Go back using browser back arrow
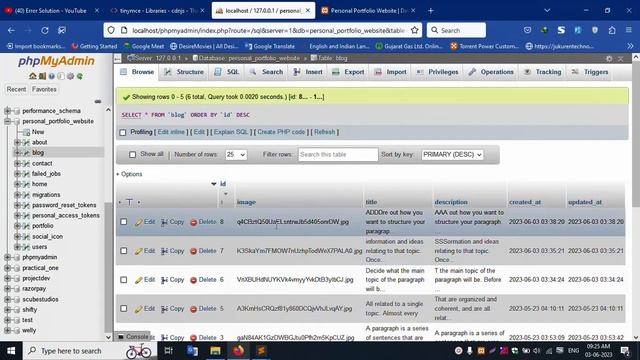This screenshot has height=360, width=640. pos(11,30)
